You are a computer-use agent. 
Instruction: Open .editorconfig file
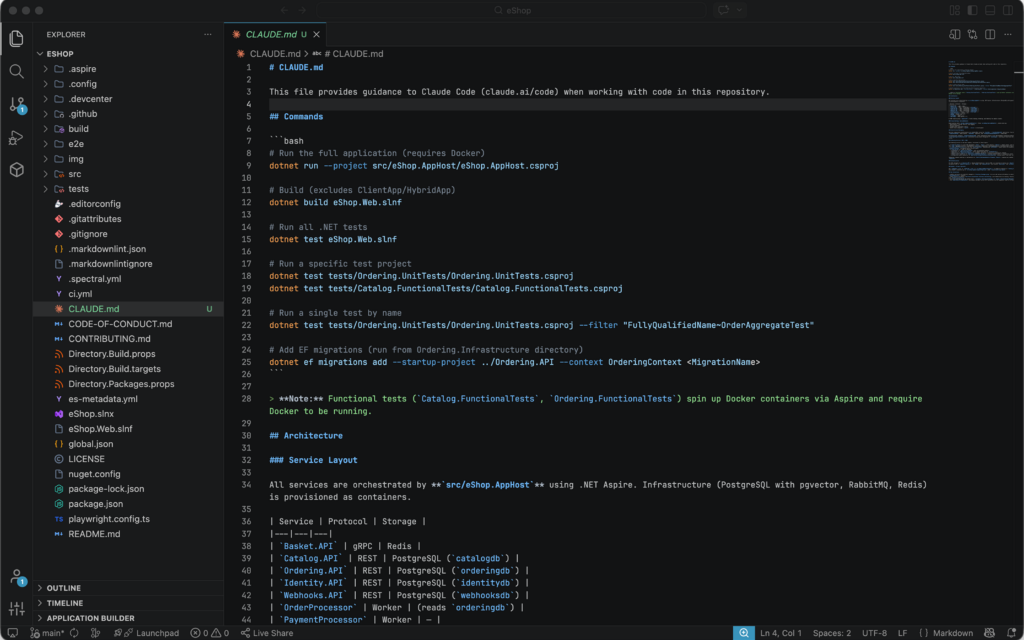[x=128, y=204]
